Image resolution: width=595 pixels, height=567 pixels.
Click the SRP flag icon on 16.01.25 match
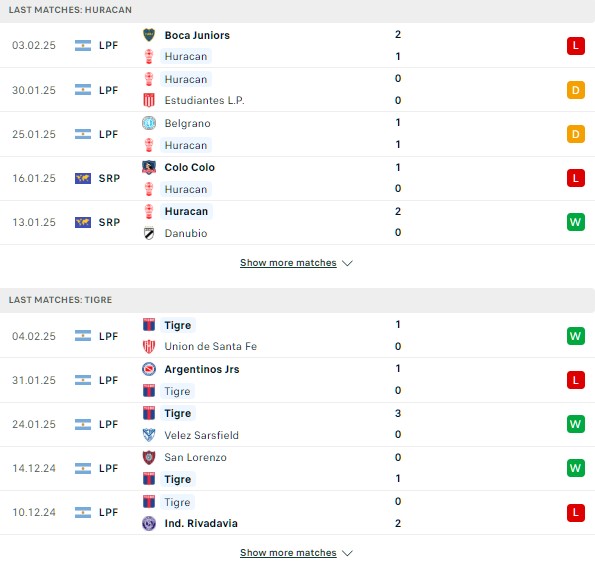coord(83,178)
